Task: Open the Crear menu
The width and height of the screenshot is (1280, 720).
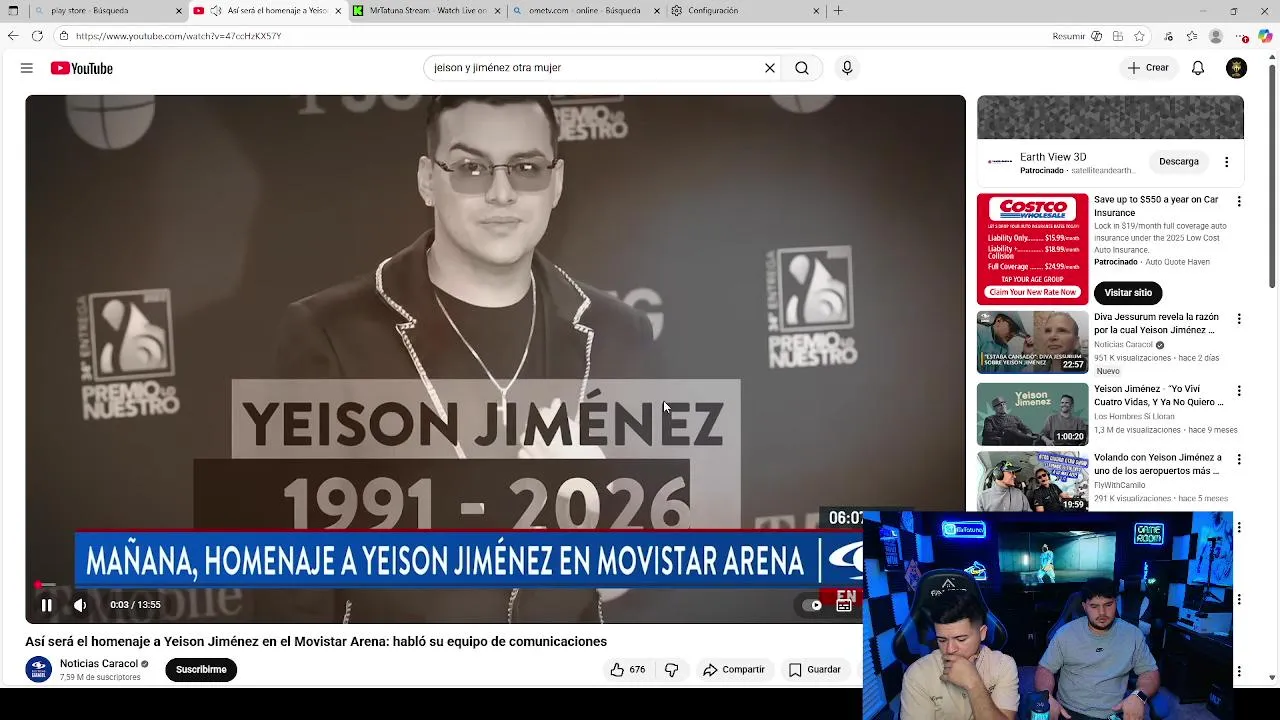Action: (1148, 68)
